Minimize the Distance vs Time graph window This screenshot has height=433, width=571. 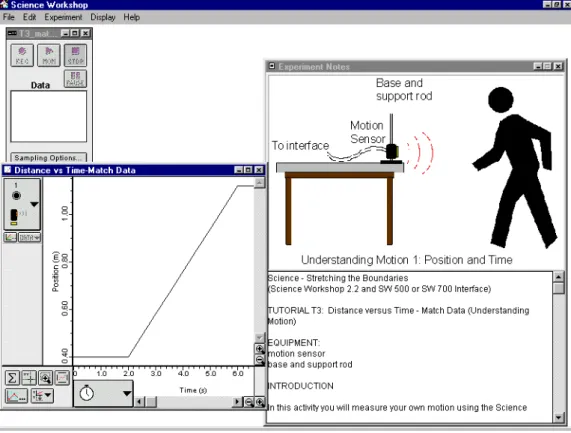[239, 170]
